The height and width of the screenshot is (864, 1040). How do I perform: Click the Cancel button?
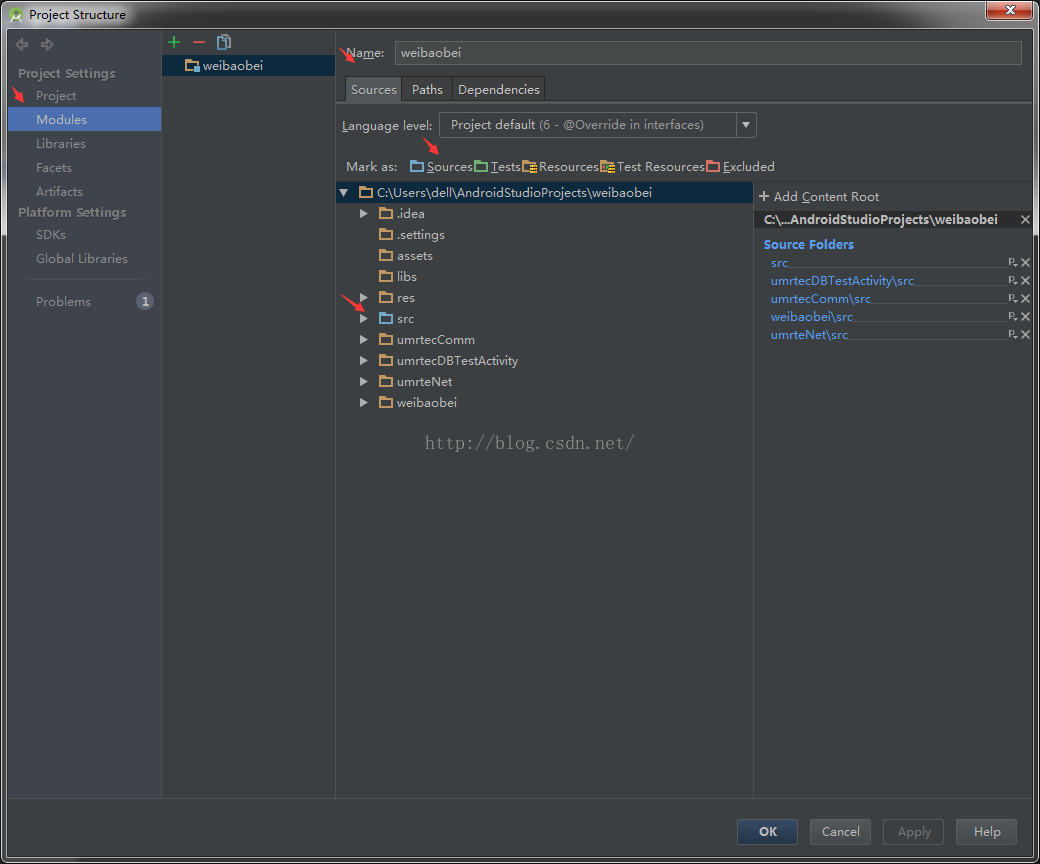coord(840,832)
